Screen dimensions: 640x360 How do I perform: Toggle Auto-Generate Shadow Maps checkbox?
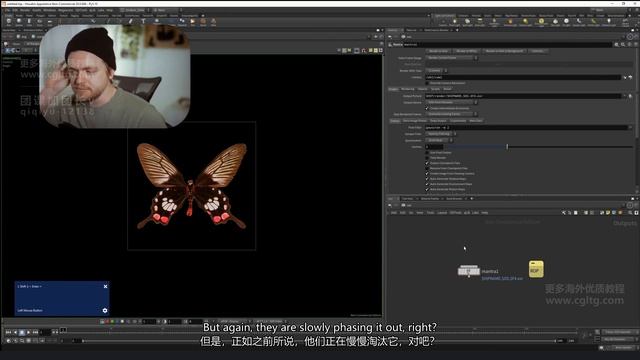[x=427, y=179]
